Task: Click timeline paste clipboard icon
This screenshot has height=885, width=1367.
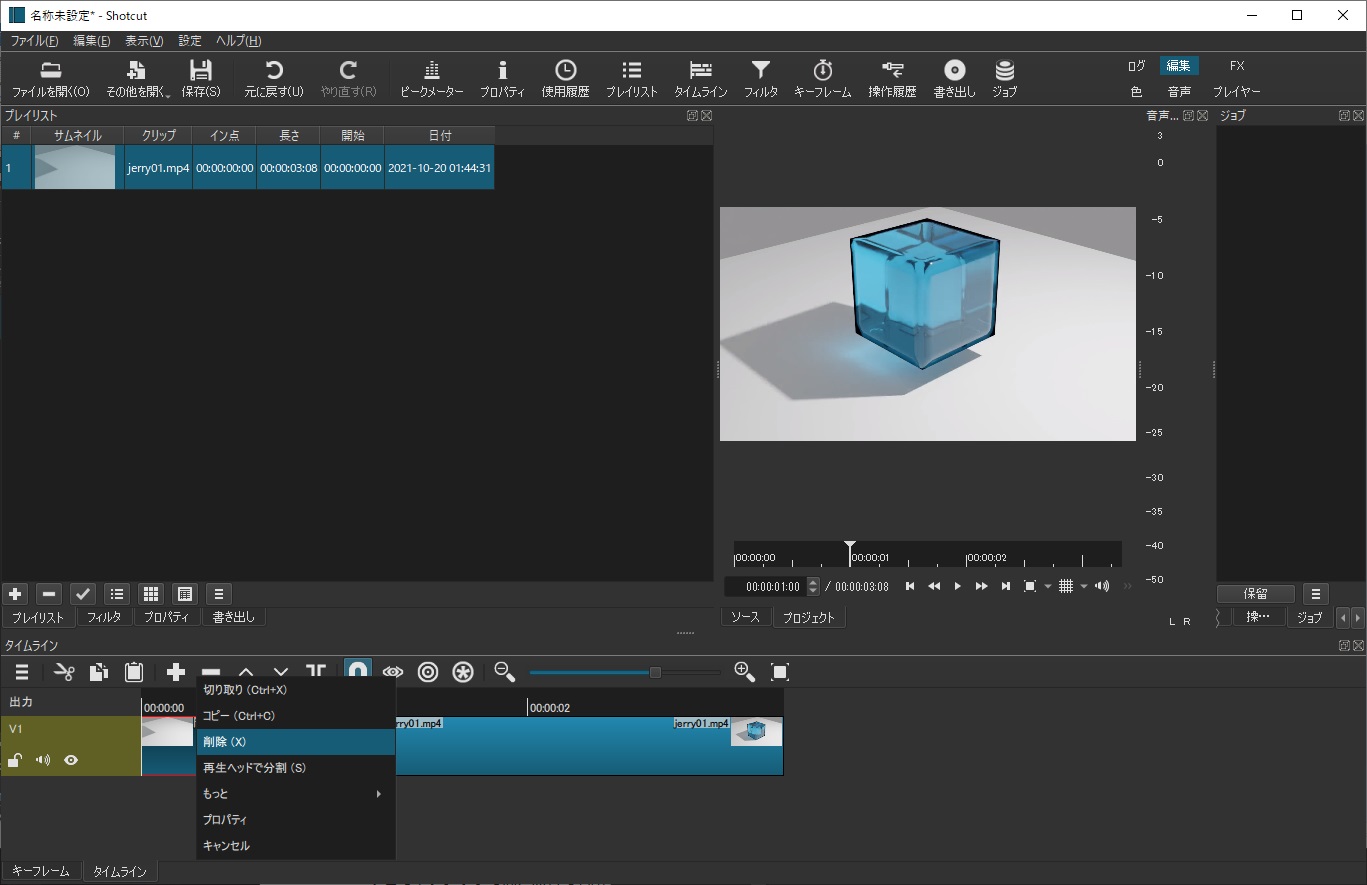Action: coord(134,672)
